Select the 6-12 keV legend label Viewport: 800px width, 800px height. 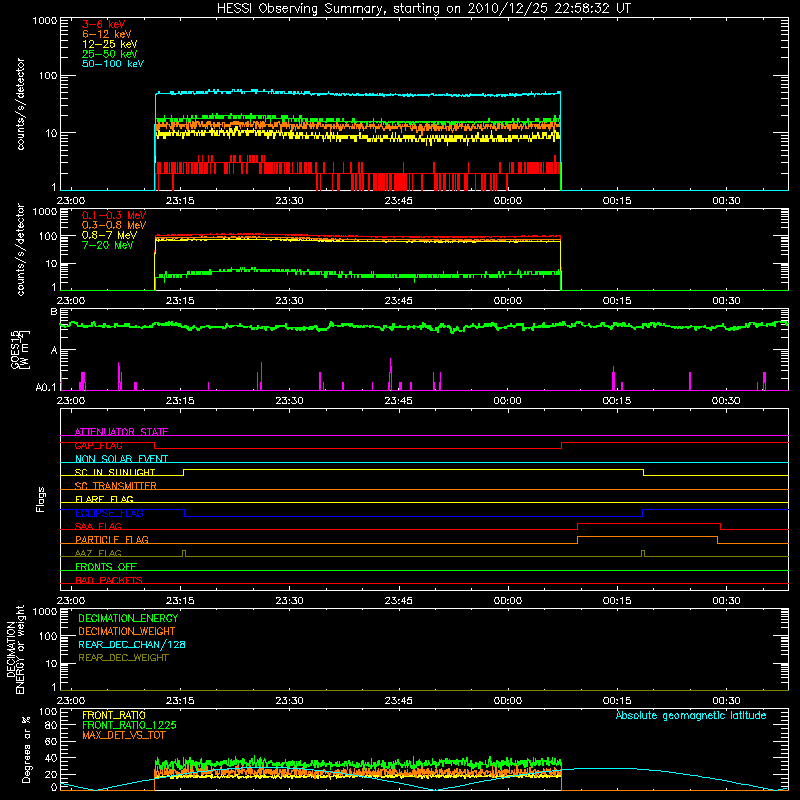click(x=107, y=34)
